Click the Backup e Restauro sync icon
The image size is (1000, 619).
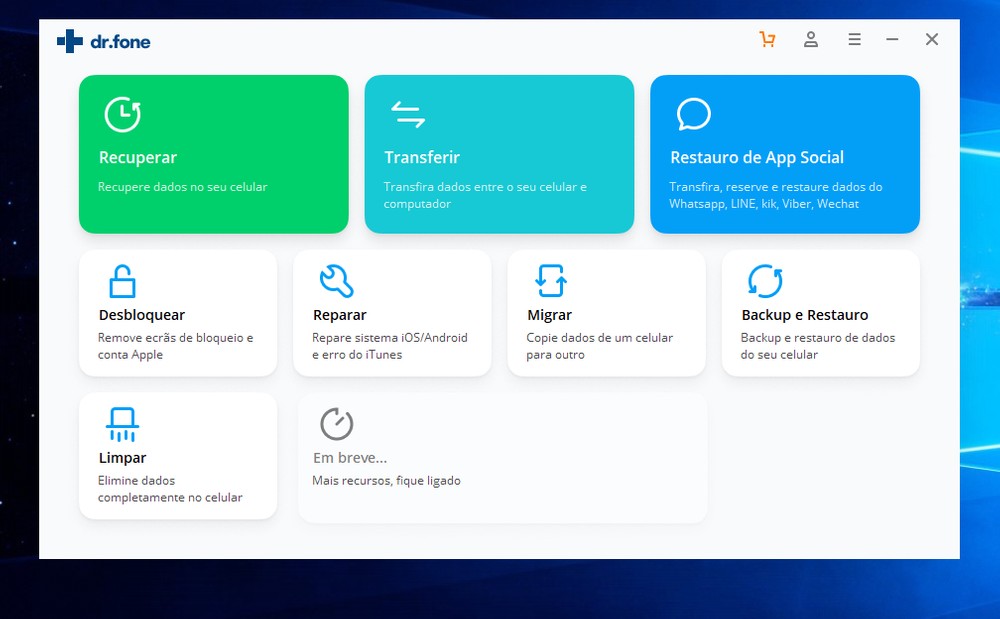point(765,282)
